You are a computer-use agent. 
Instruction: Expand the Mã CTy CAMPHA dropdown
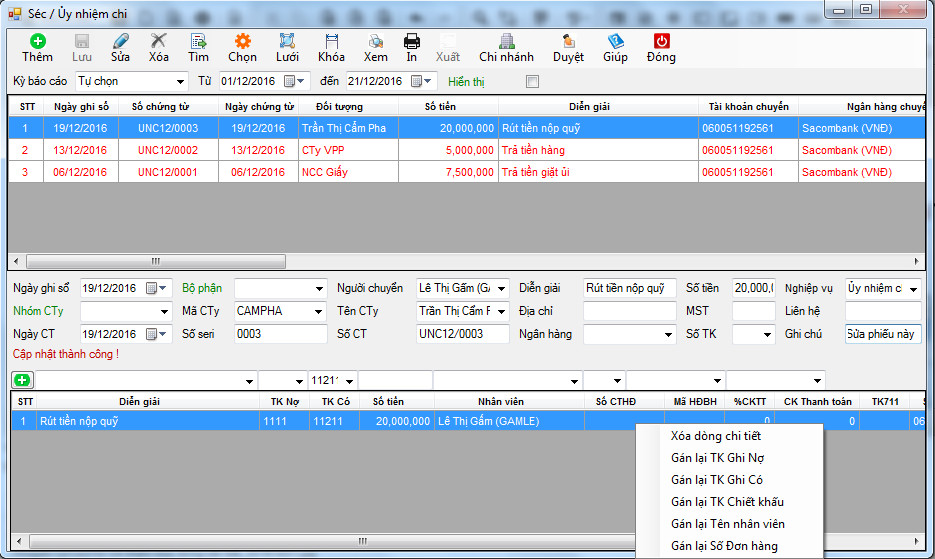[x=319, y=311]
